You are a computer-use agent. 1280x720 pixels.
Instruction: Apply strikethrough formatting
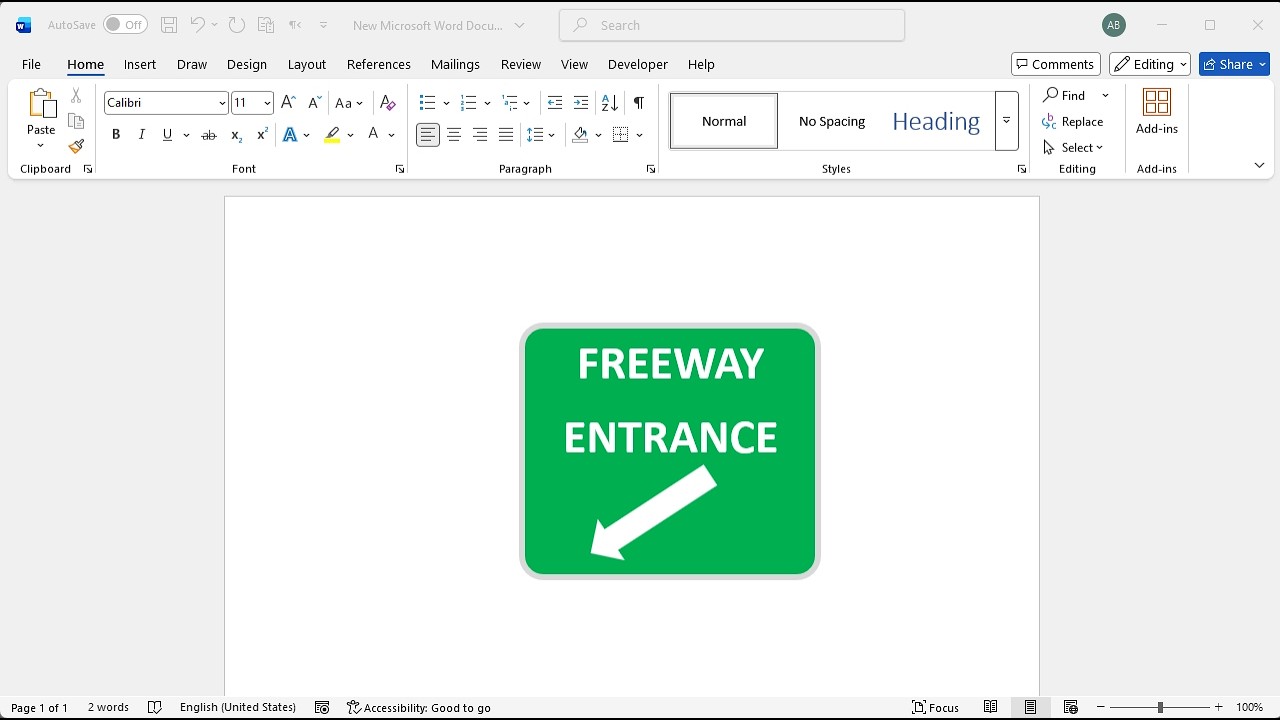point(209,135)
